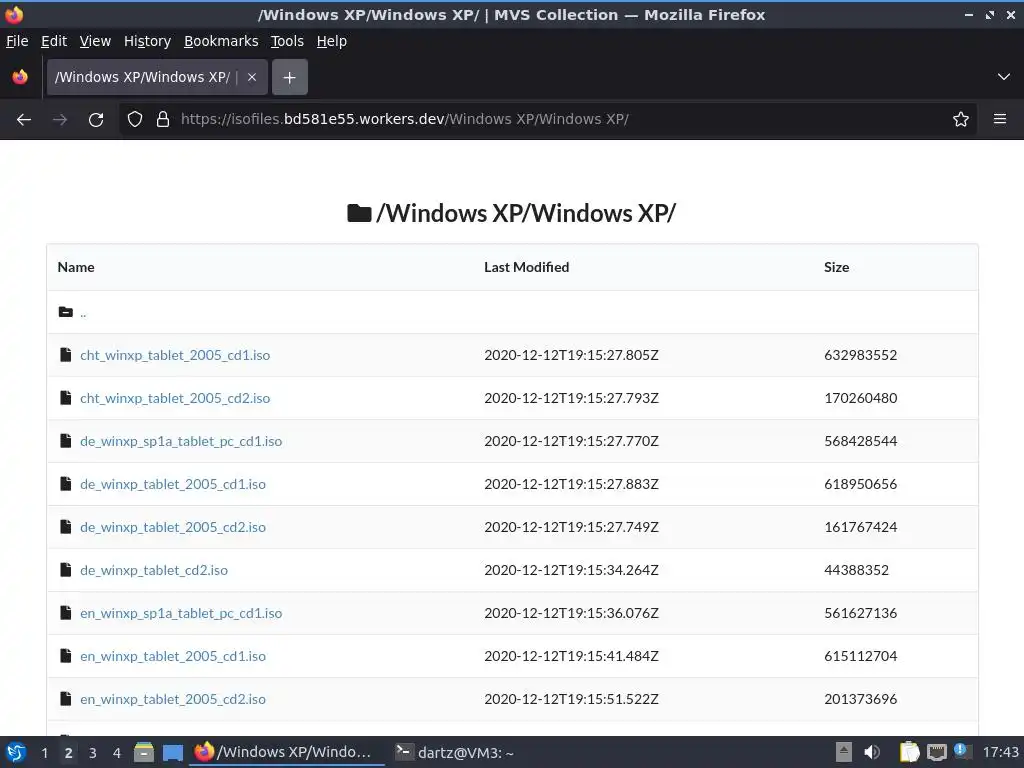Download cht_winxp_tablet_2005_cd1.iso

coord(174,355)
